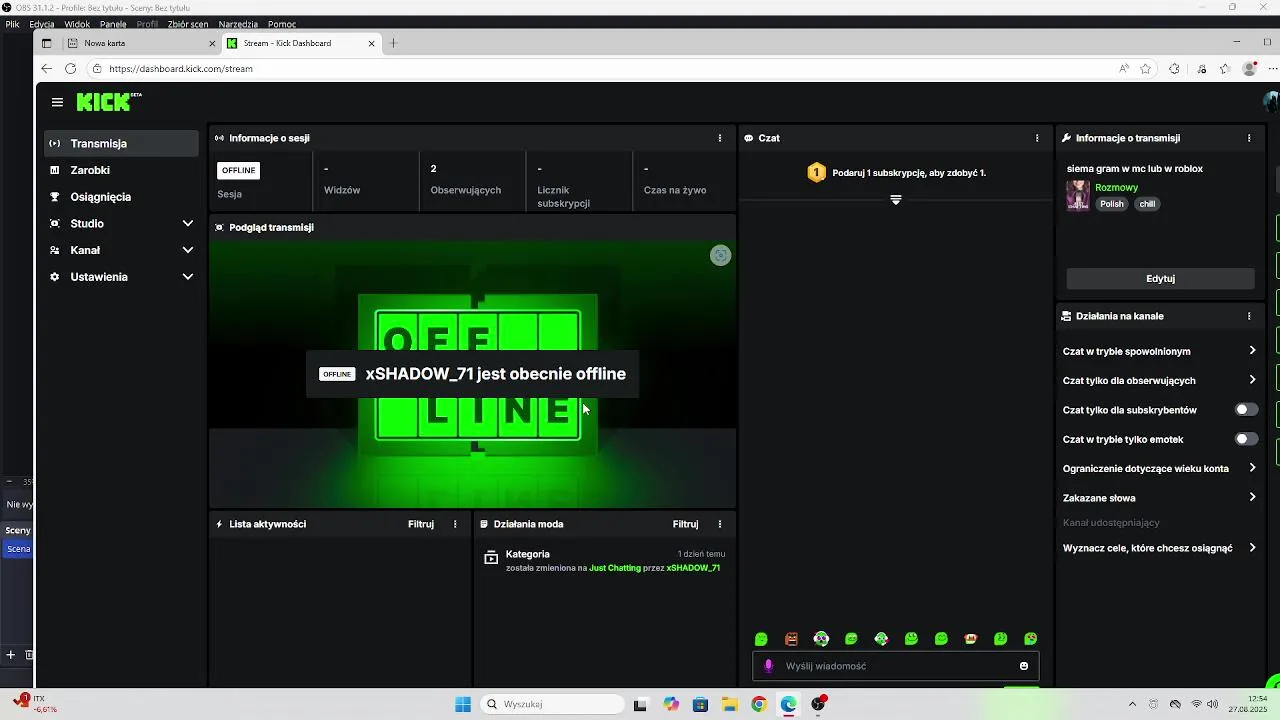Add page to favorites star icon
The height and width of the screenshot is (720, 1280).
[1146, 69]
